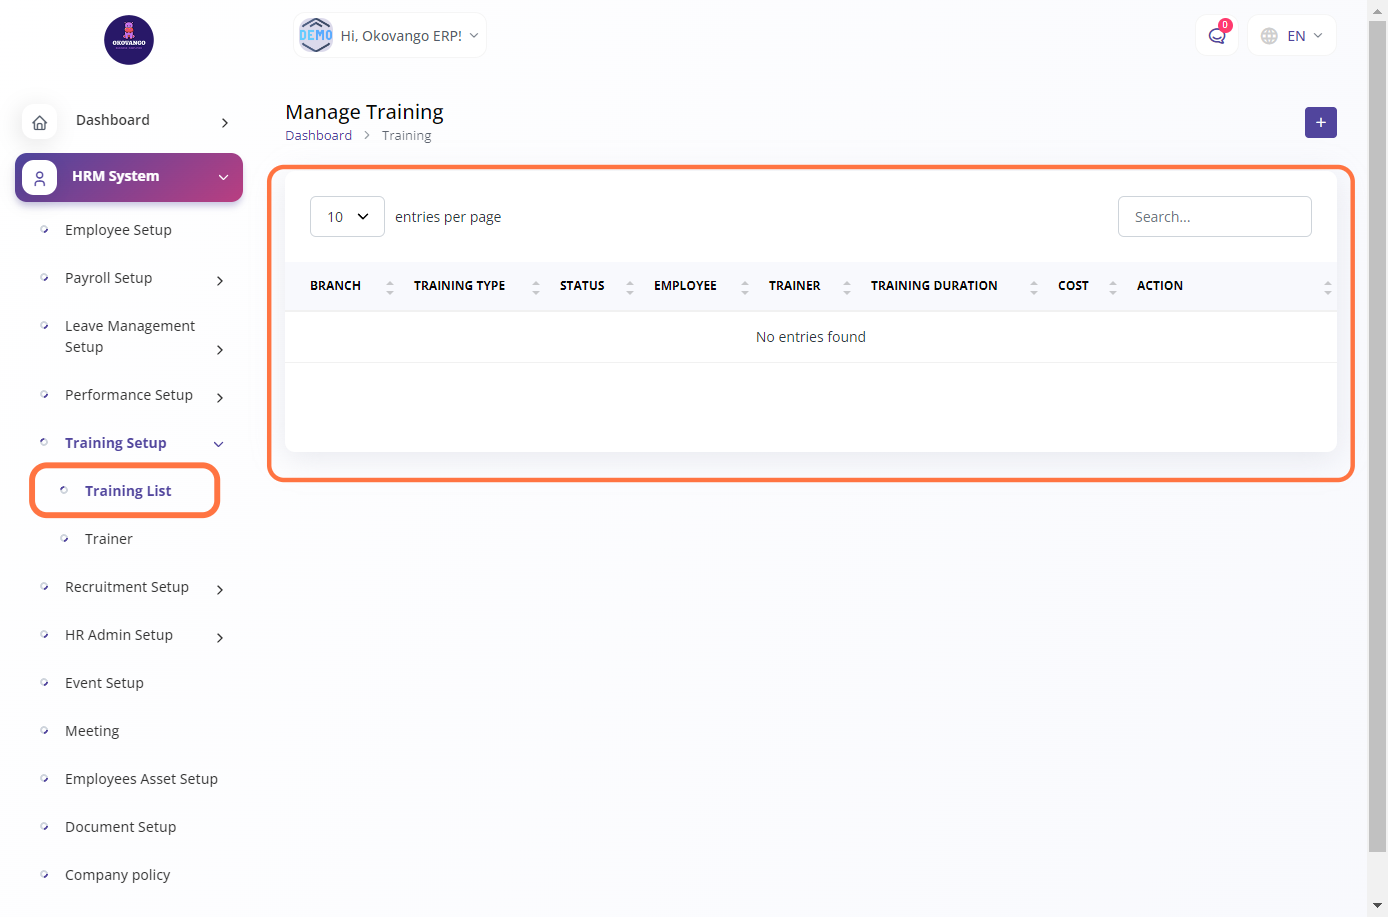The image size is (1388, 917).
Task: Click the Search input field
Action: 1214,217
